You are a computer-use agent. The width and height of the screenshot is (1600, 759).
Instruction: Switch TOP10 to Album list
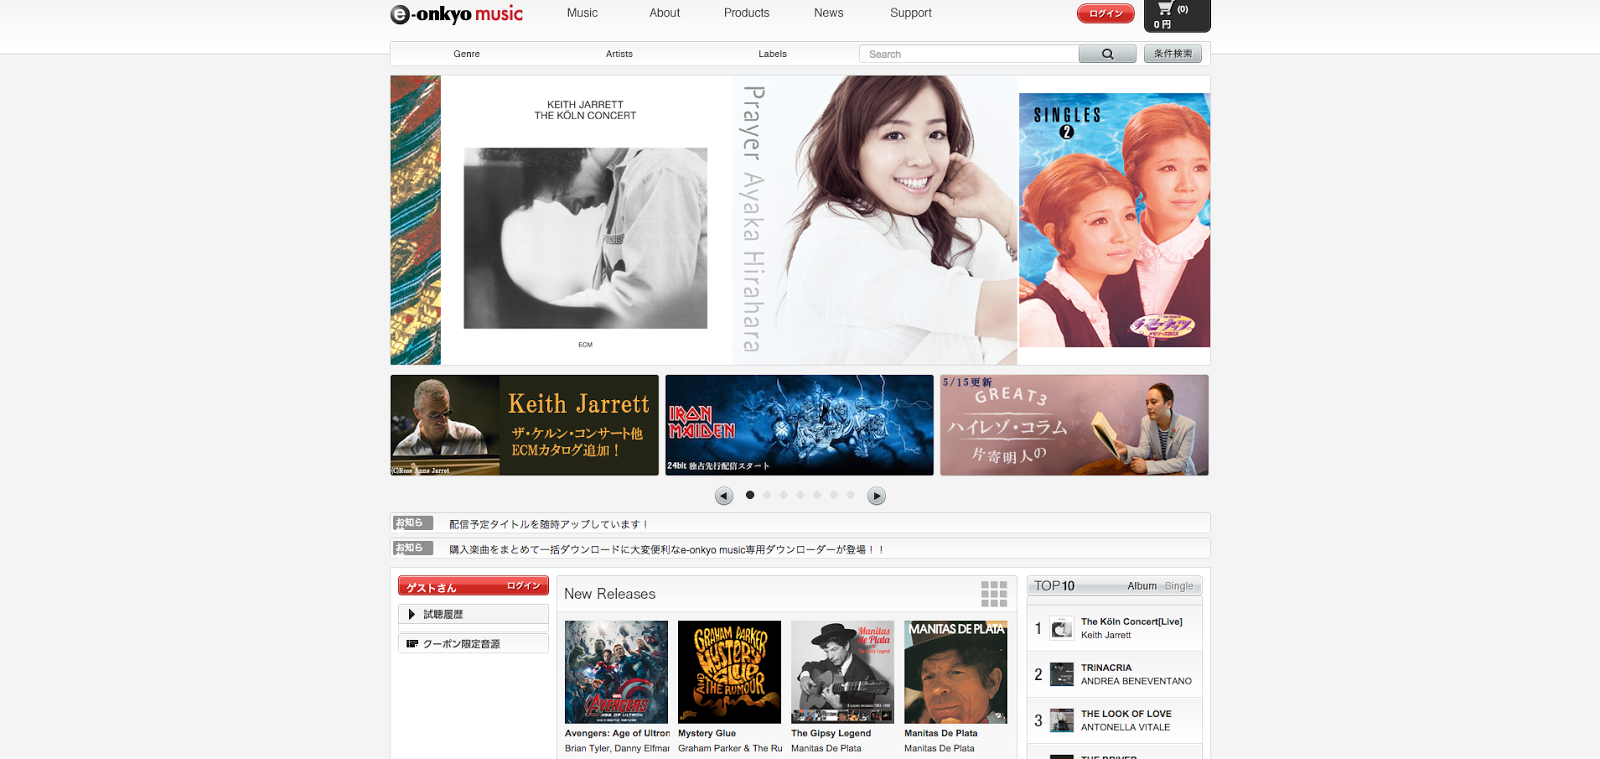[x=1142, y=586]
